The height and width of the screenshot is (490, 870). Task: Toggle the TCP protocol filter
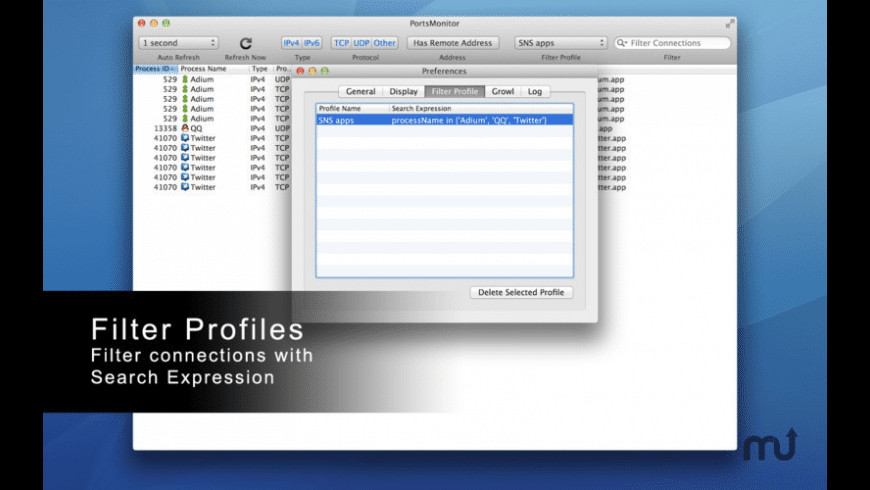click(341, 43)
